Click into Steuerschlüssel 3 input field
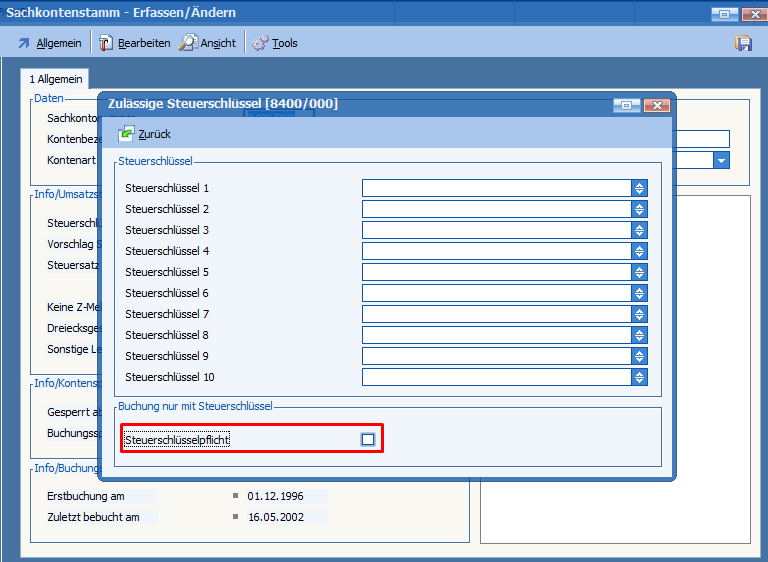 coord(495,230)
